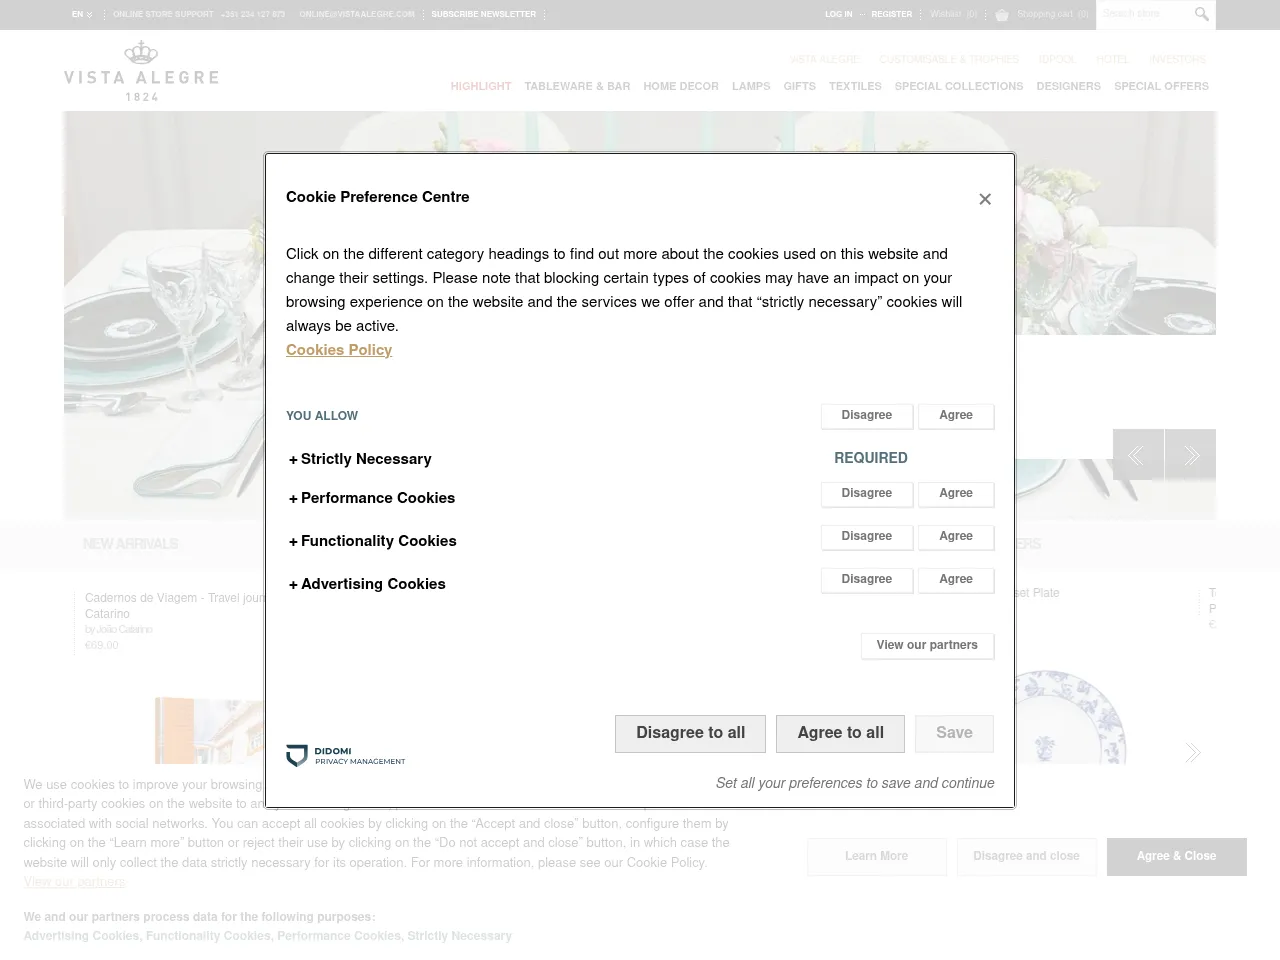
Task: Open the Home Decor menu
Action: pos(680,87)
